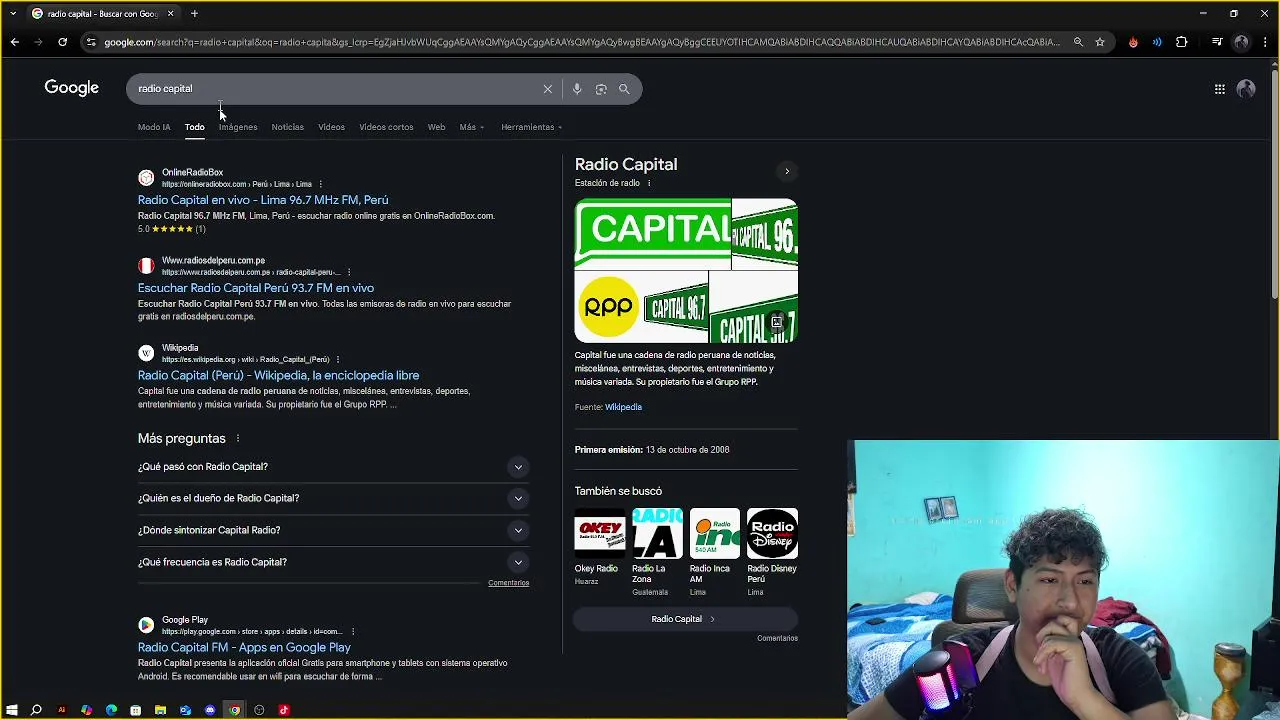The width and height of the screenshot is (1280, 720).
Task: Click the Google logo
Action: tap(71, 88)
